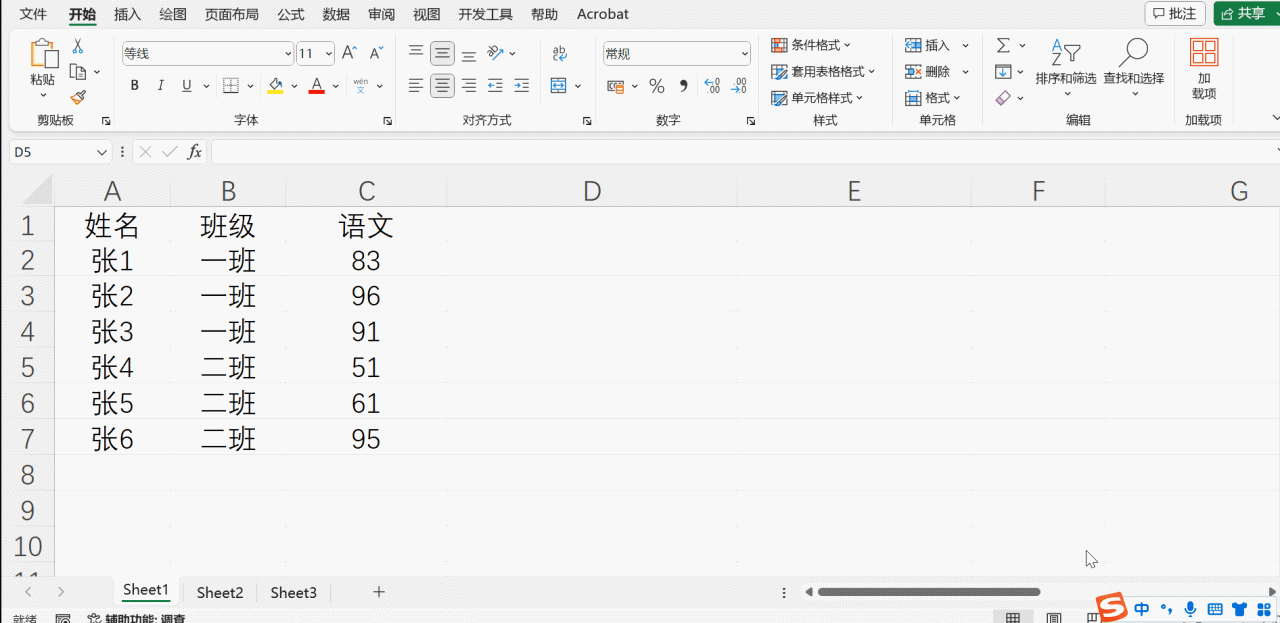Expand the 条件格式 conditional formatting menu

pos(811,45)
